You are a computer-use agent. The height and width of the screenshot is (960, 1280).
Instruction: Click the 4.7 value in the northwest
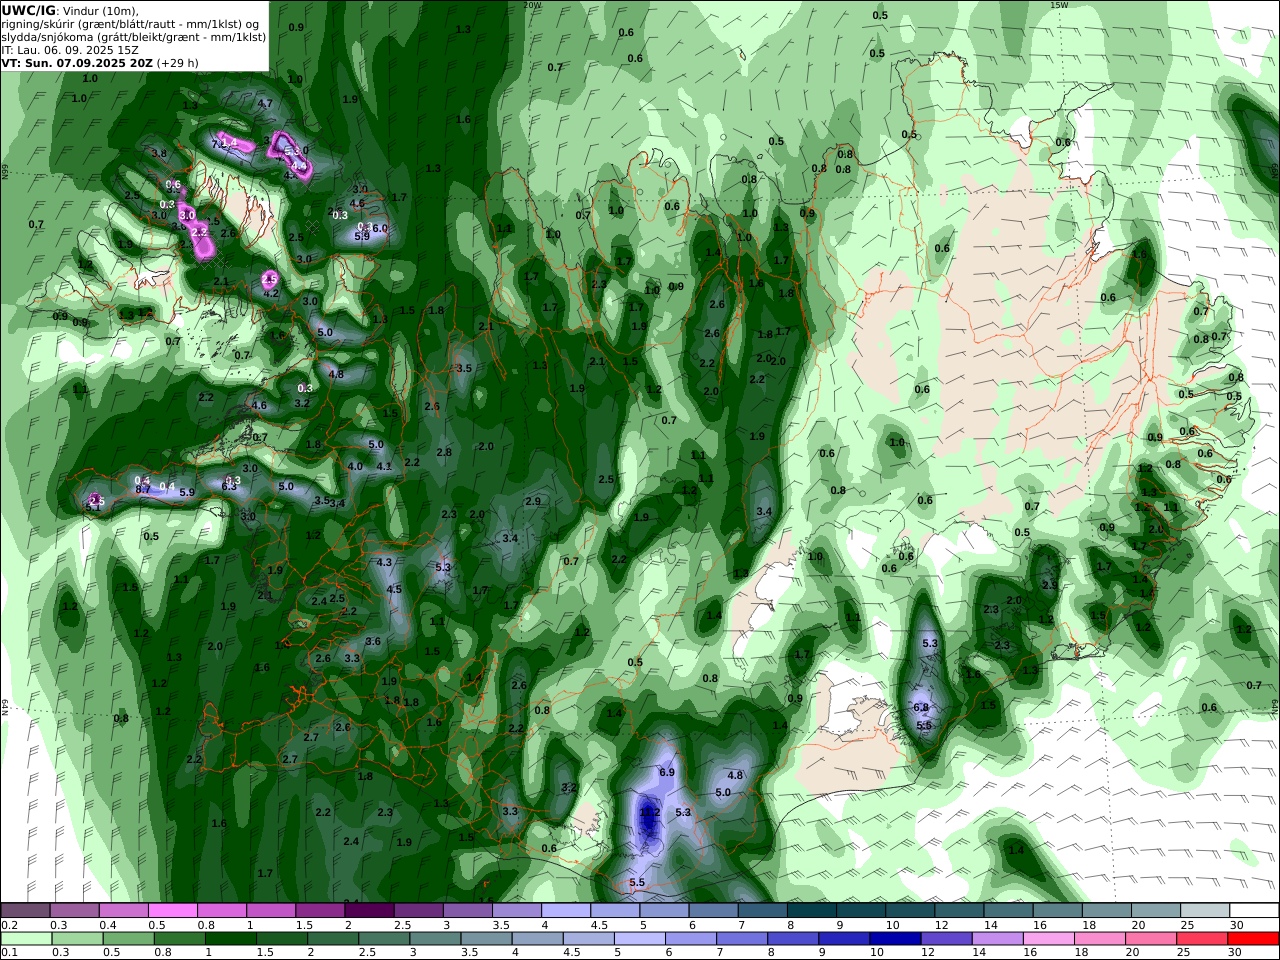pos(265,103)
